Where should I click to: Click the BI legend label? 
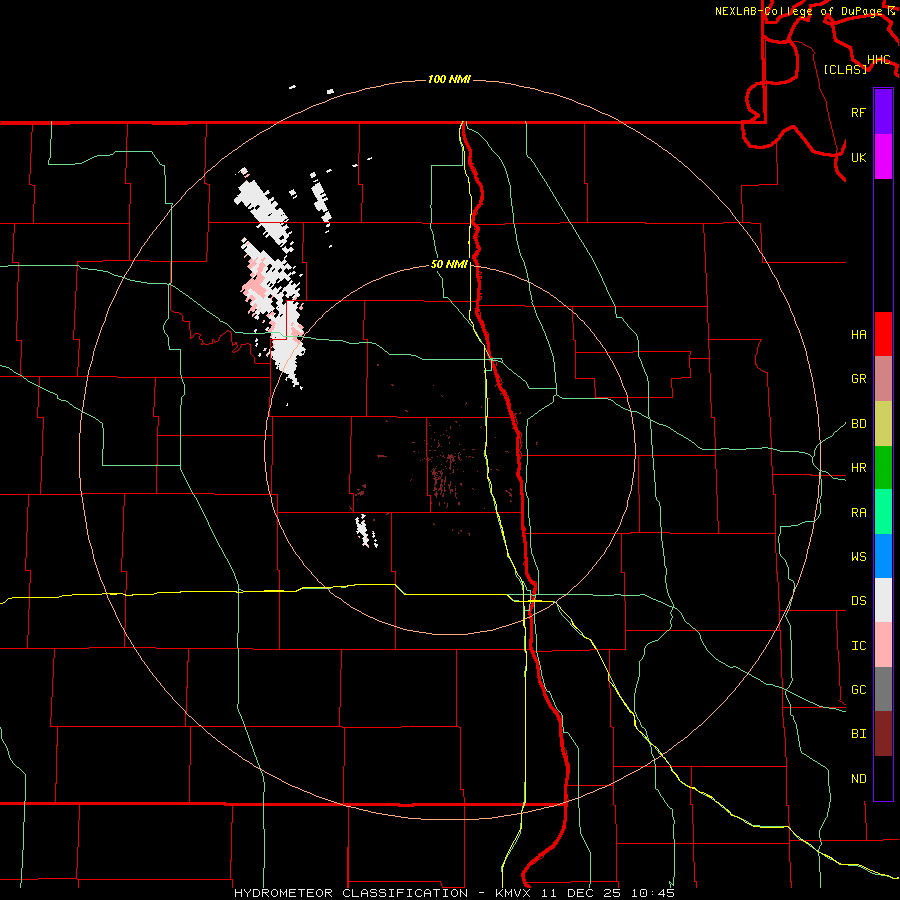(x=859, y=734)
